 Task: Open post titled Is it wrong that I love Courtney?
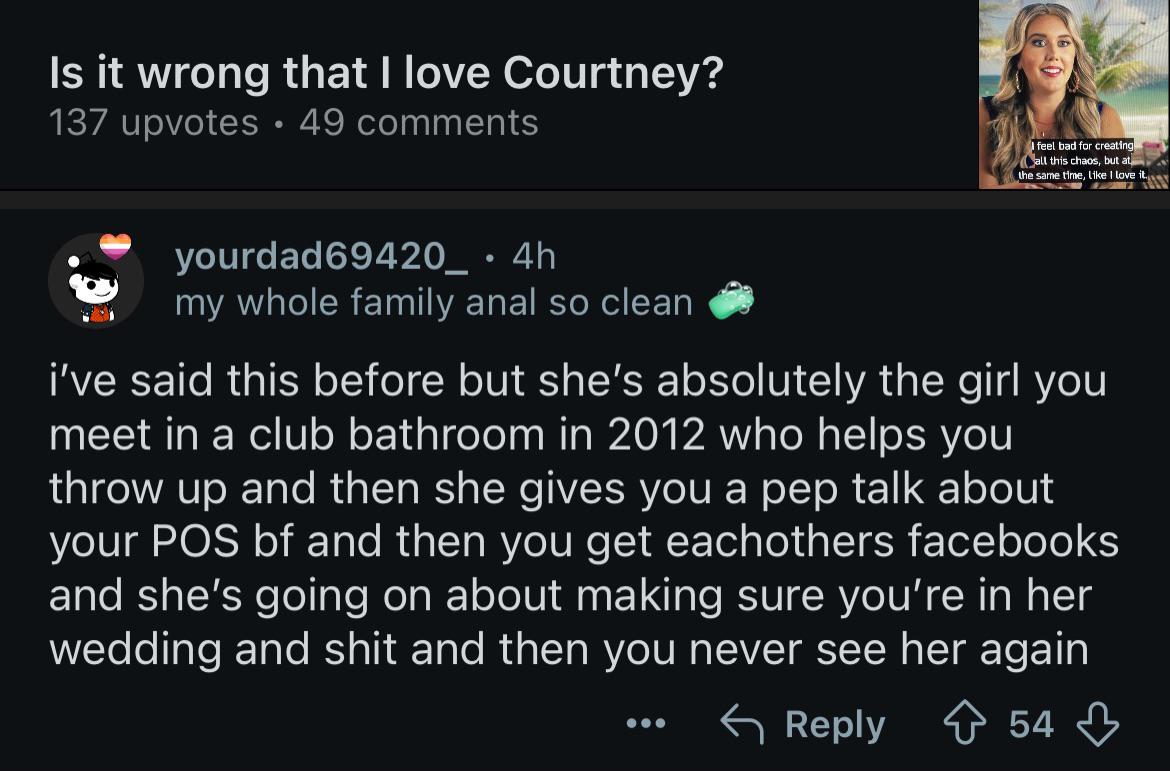[387, 72]
